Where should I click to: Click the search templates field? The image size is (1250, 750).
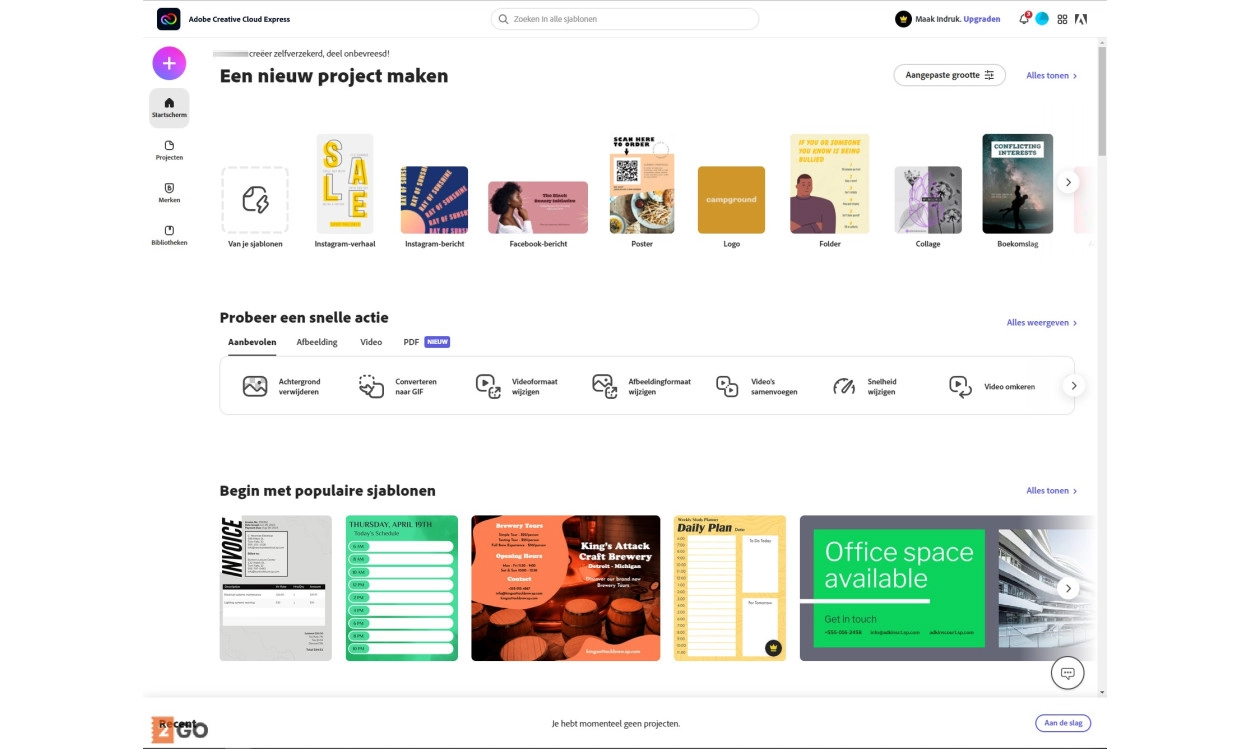(625, 19)
